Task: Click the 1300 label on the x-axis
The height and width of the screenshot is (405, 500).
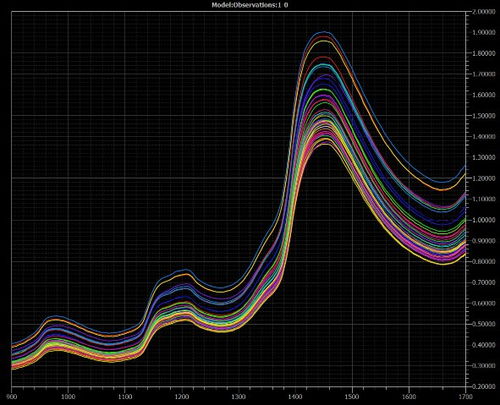Action: tap(239, 397)
